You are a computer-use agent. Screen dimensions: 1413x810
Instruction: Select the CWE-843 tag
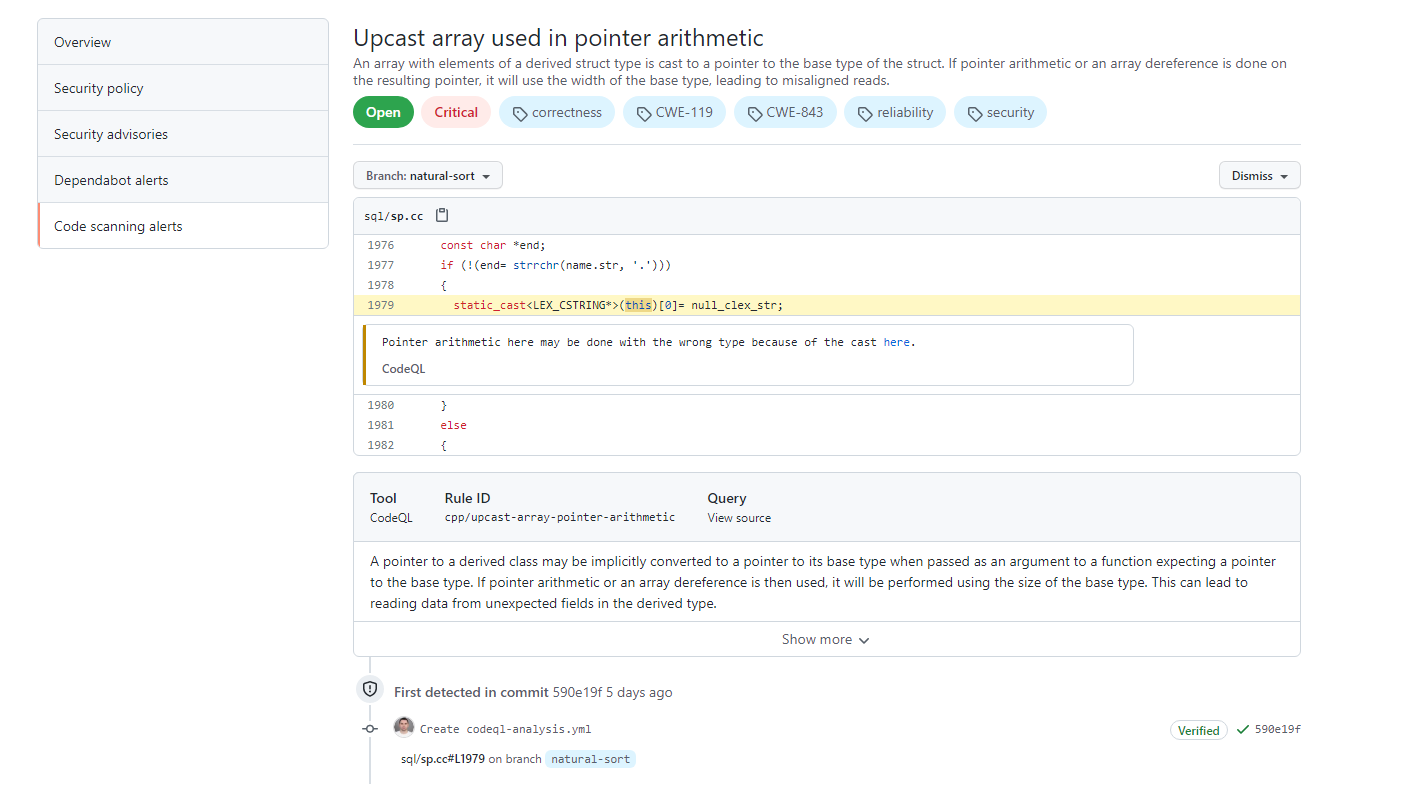pos(784,113)
